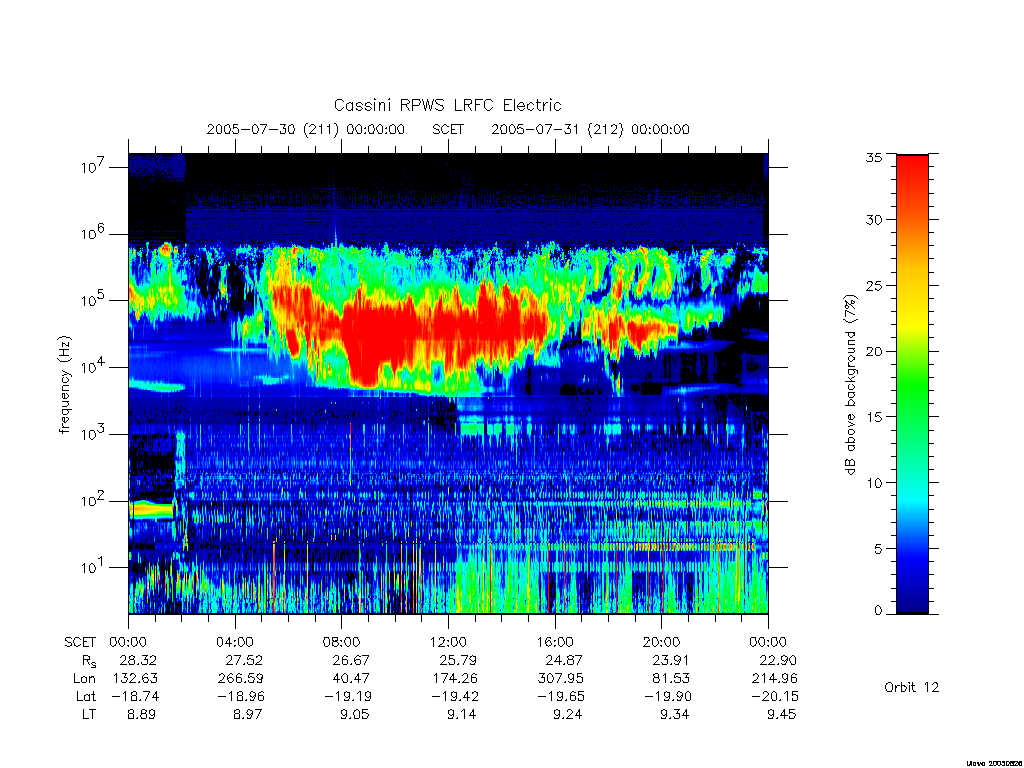This screenshot has height=768, width=1024.
Task: Click the Rs value '28.32'
Action: pyautogui.click(x=138, y=660)
